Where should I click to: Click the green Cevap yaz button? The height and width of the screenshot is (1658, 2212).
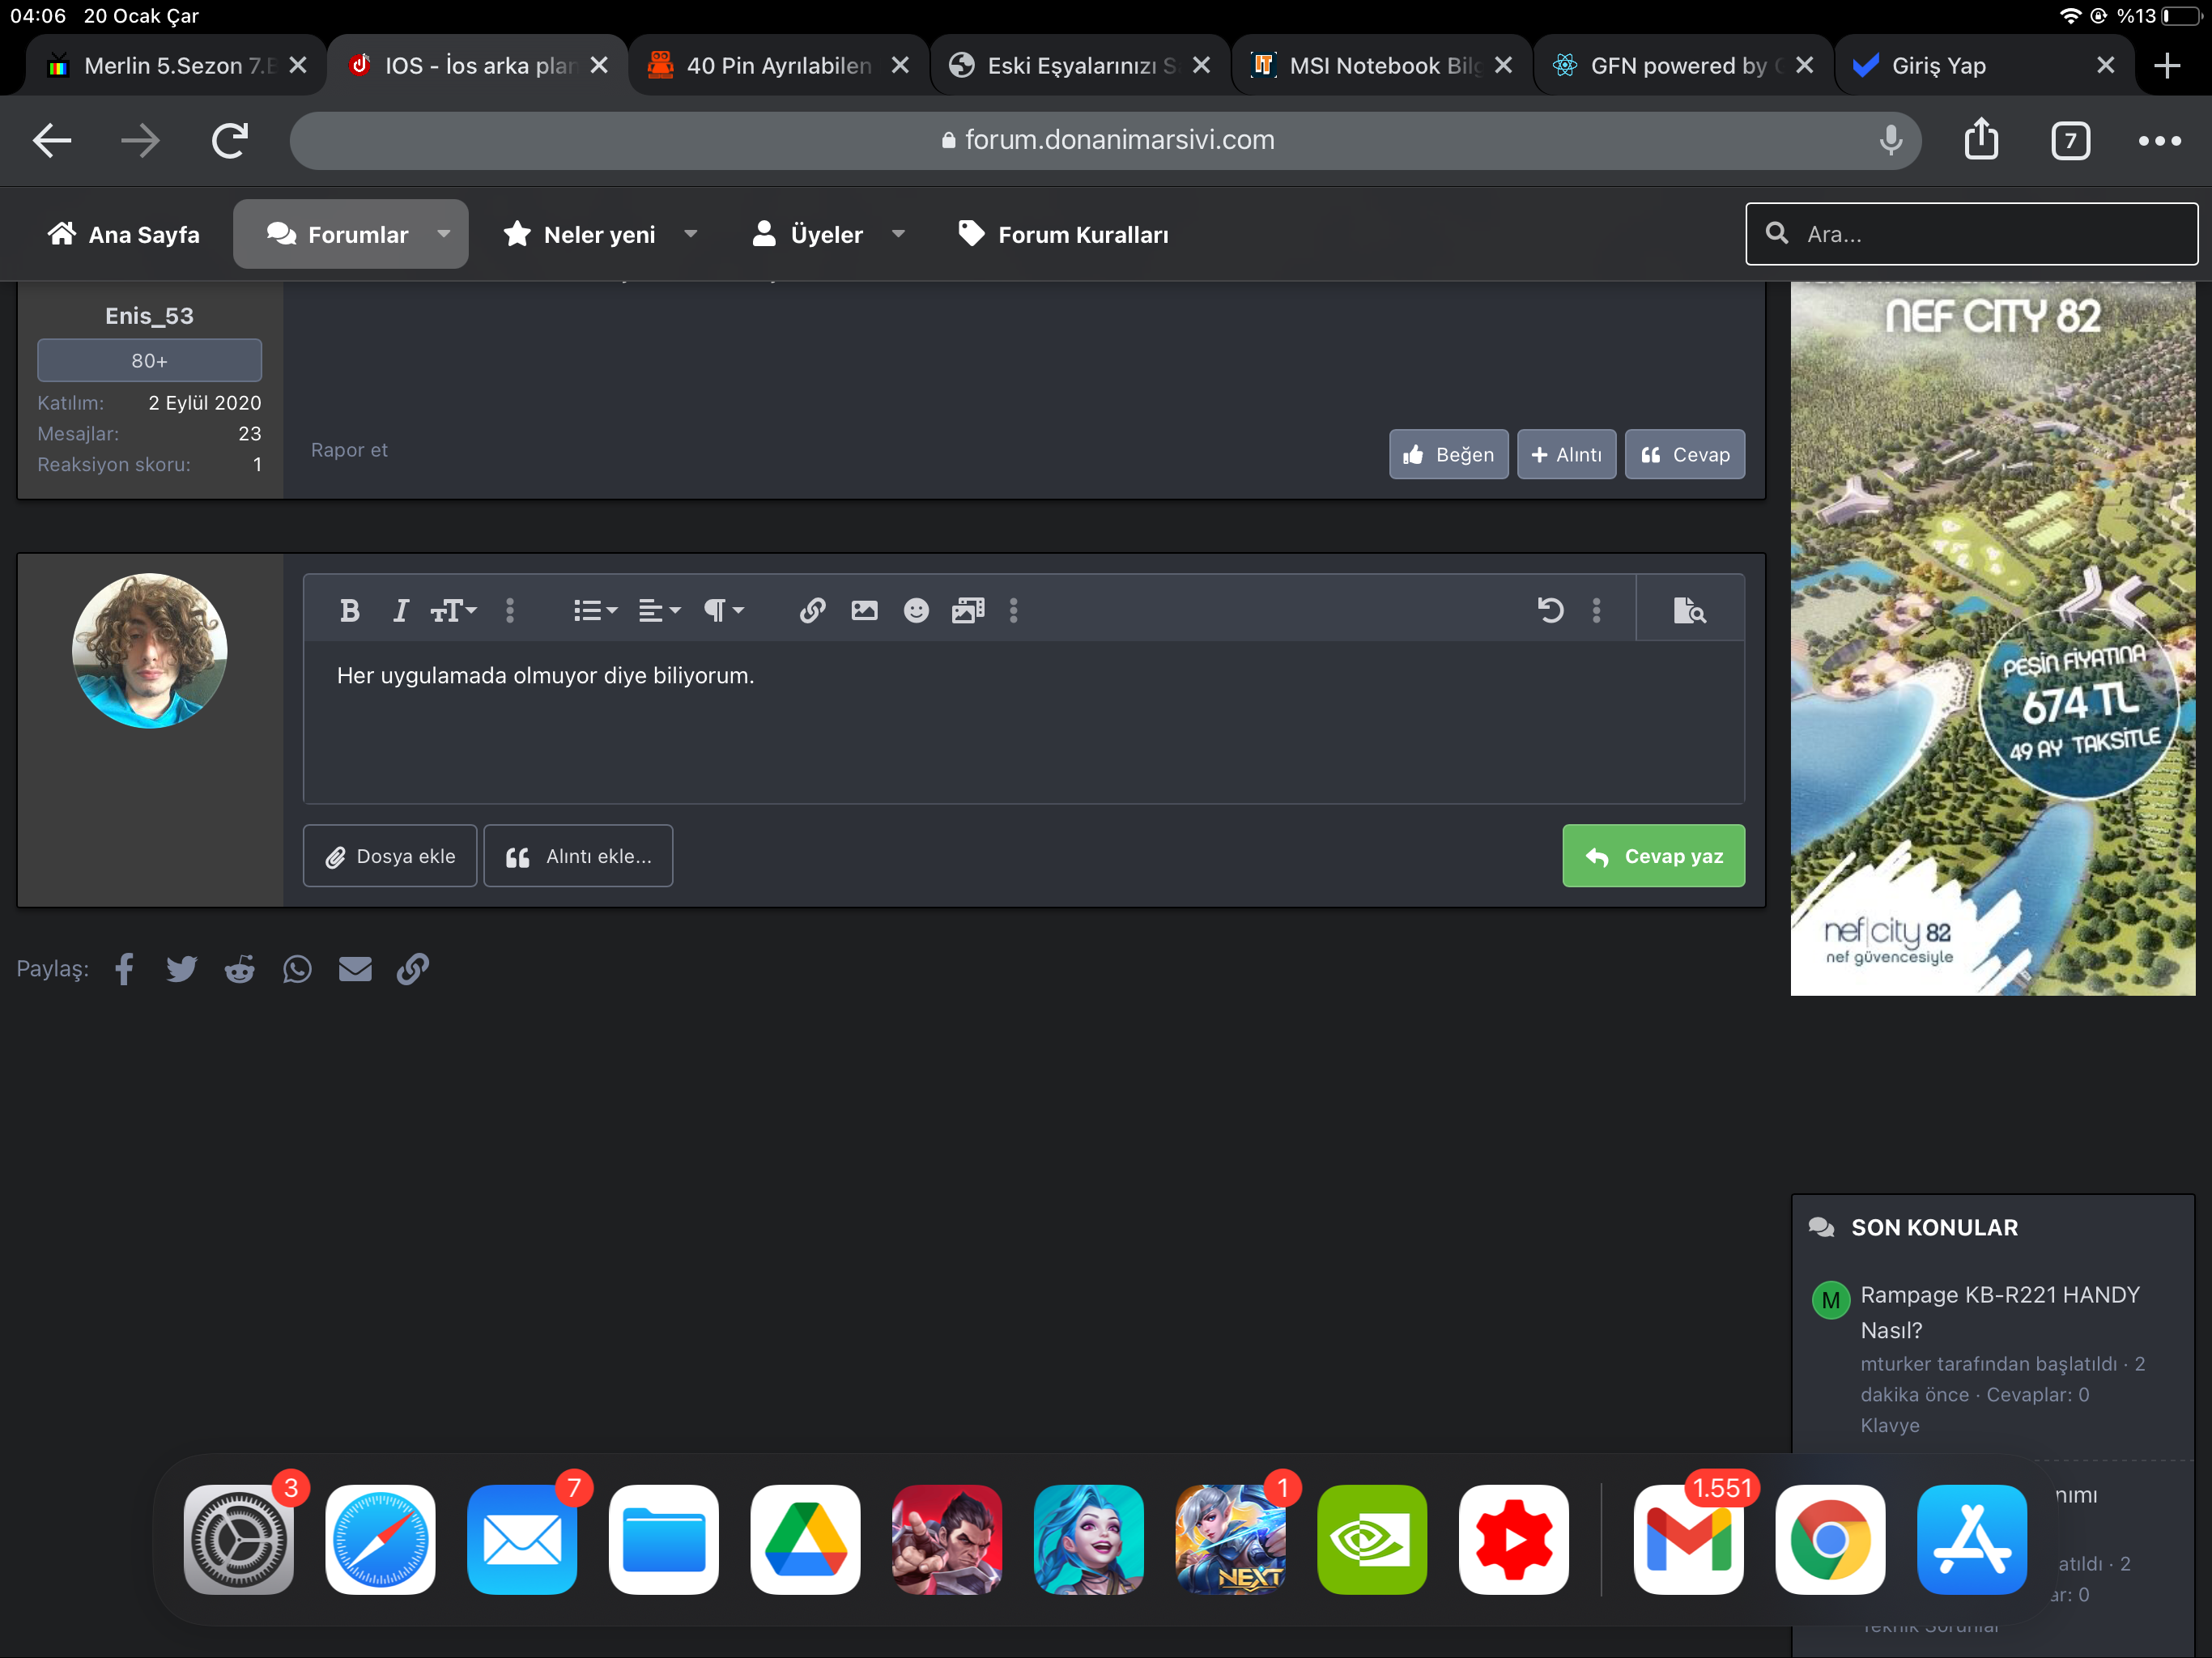[x=1653, y=856]
